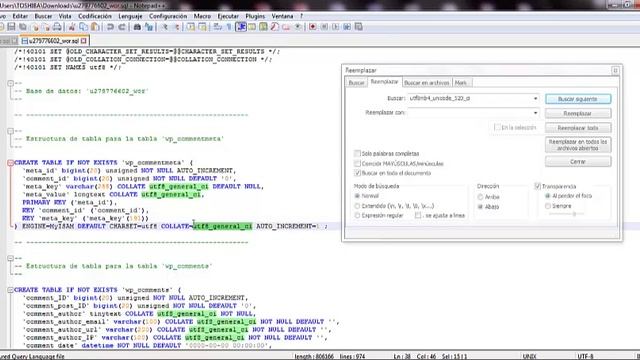The height and width of the screenshot is (360, 640).
Task: Open the Codificación menu
Action: (x=95, y=16)
